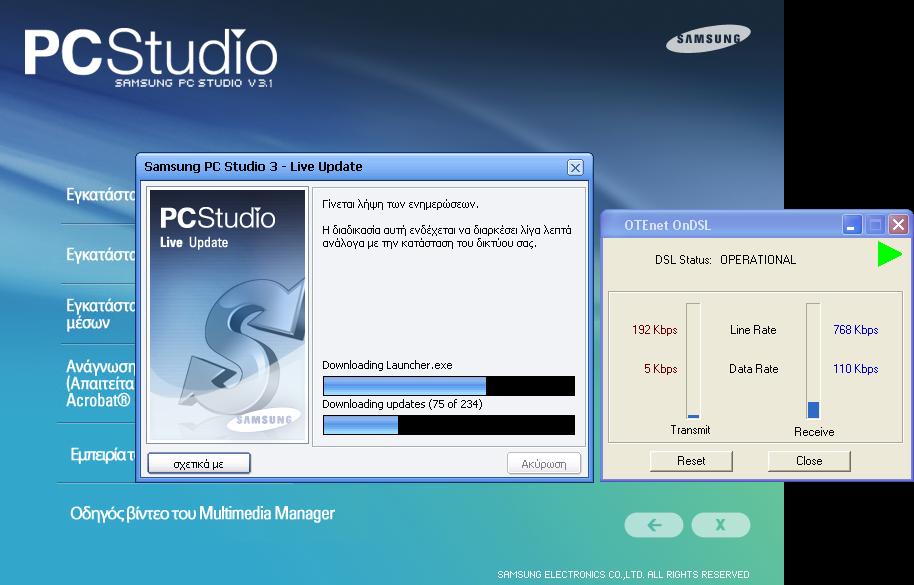The image size is (914, 585).
Task: Select the Εγκατάσταση μέσων menu entry
Action: pos(100,313)
